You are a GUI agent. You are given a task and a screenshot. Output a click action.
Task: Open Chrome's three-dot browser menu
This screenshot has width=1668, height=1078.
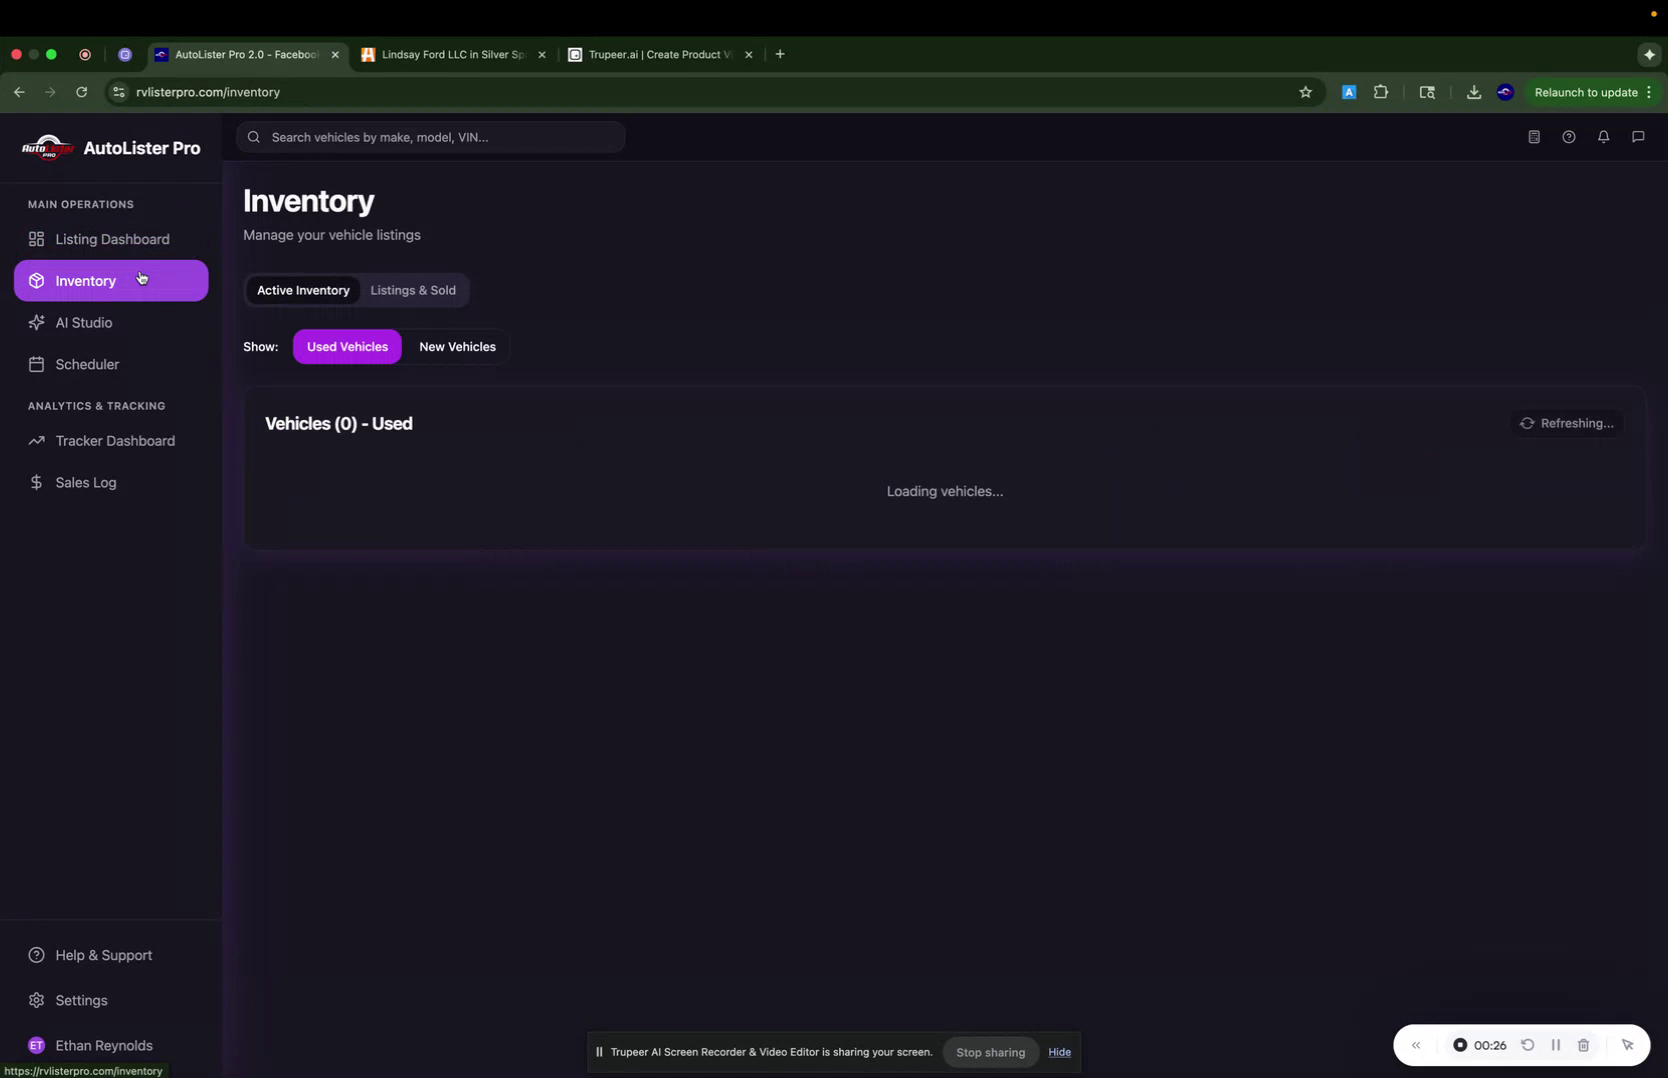tap(1650, 92)
